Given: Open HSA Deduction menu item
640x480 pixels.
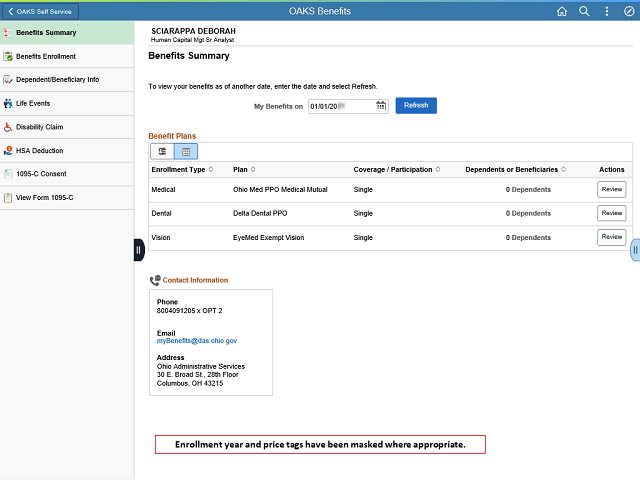Looking at the screenshot, I should 67,151.
